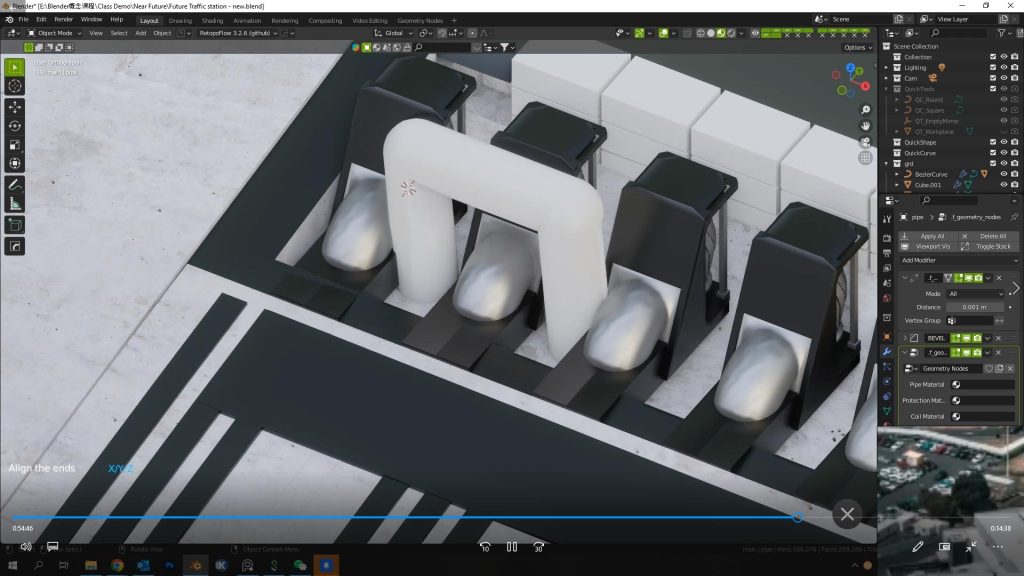Choose the Measure tool
The width and height of the screenshot is (1024, 576).
coord(15,204)
